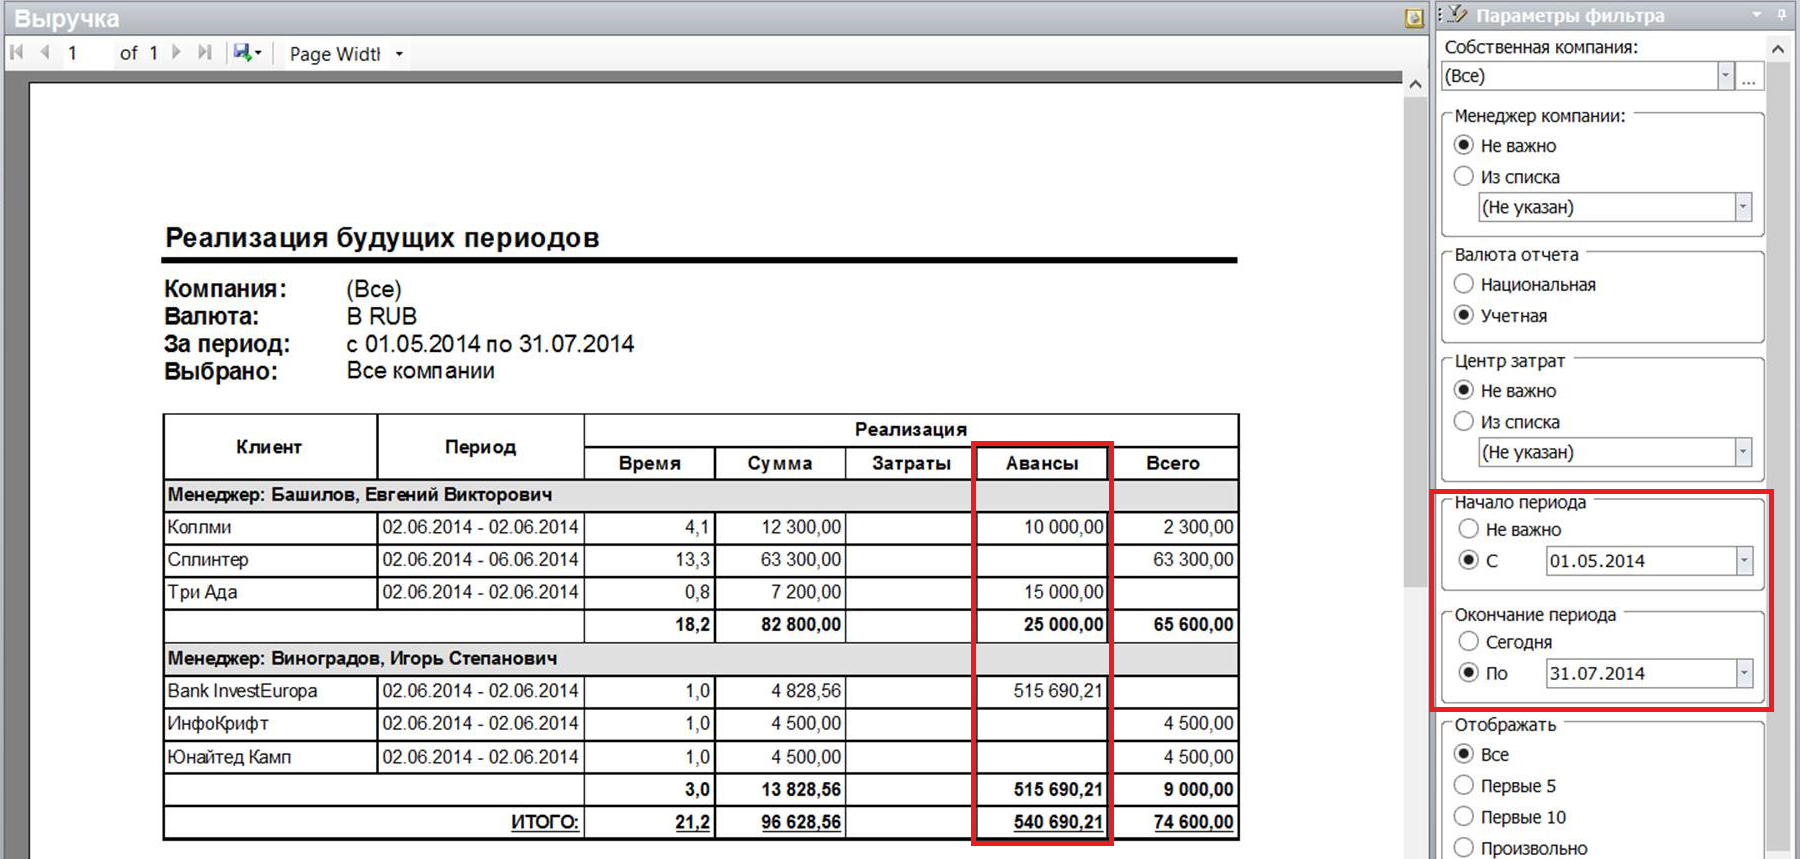Click the Менеджер: Башилов group header
The image size is (1800, 859).
click(x=701, y=495)
